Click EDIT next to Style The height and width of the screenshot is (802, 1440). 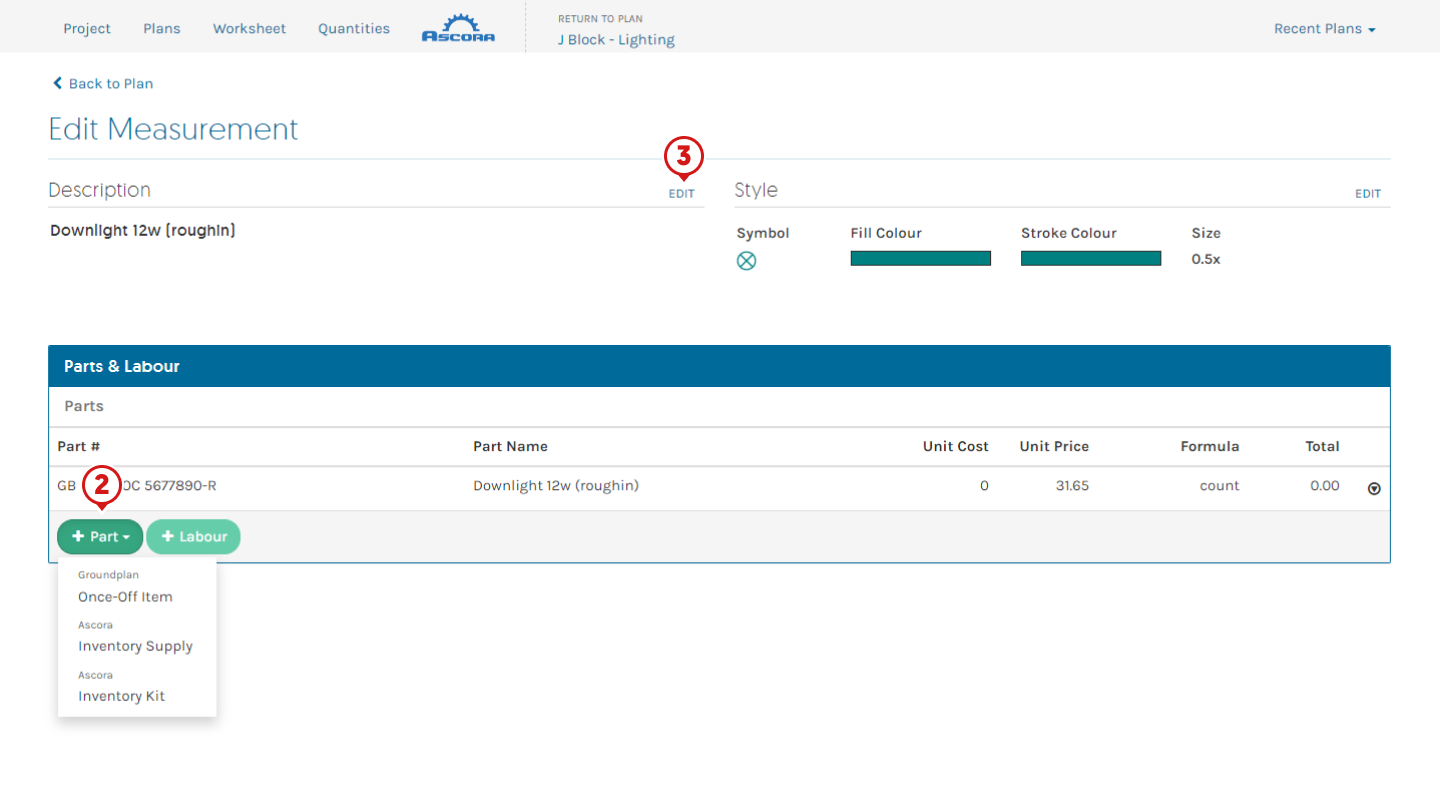(1368, 194)
